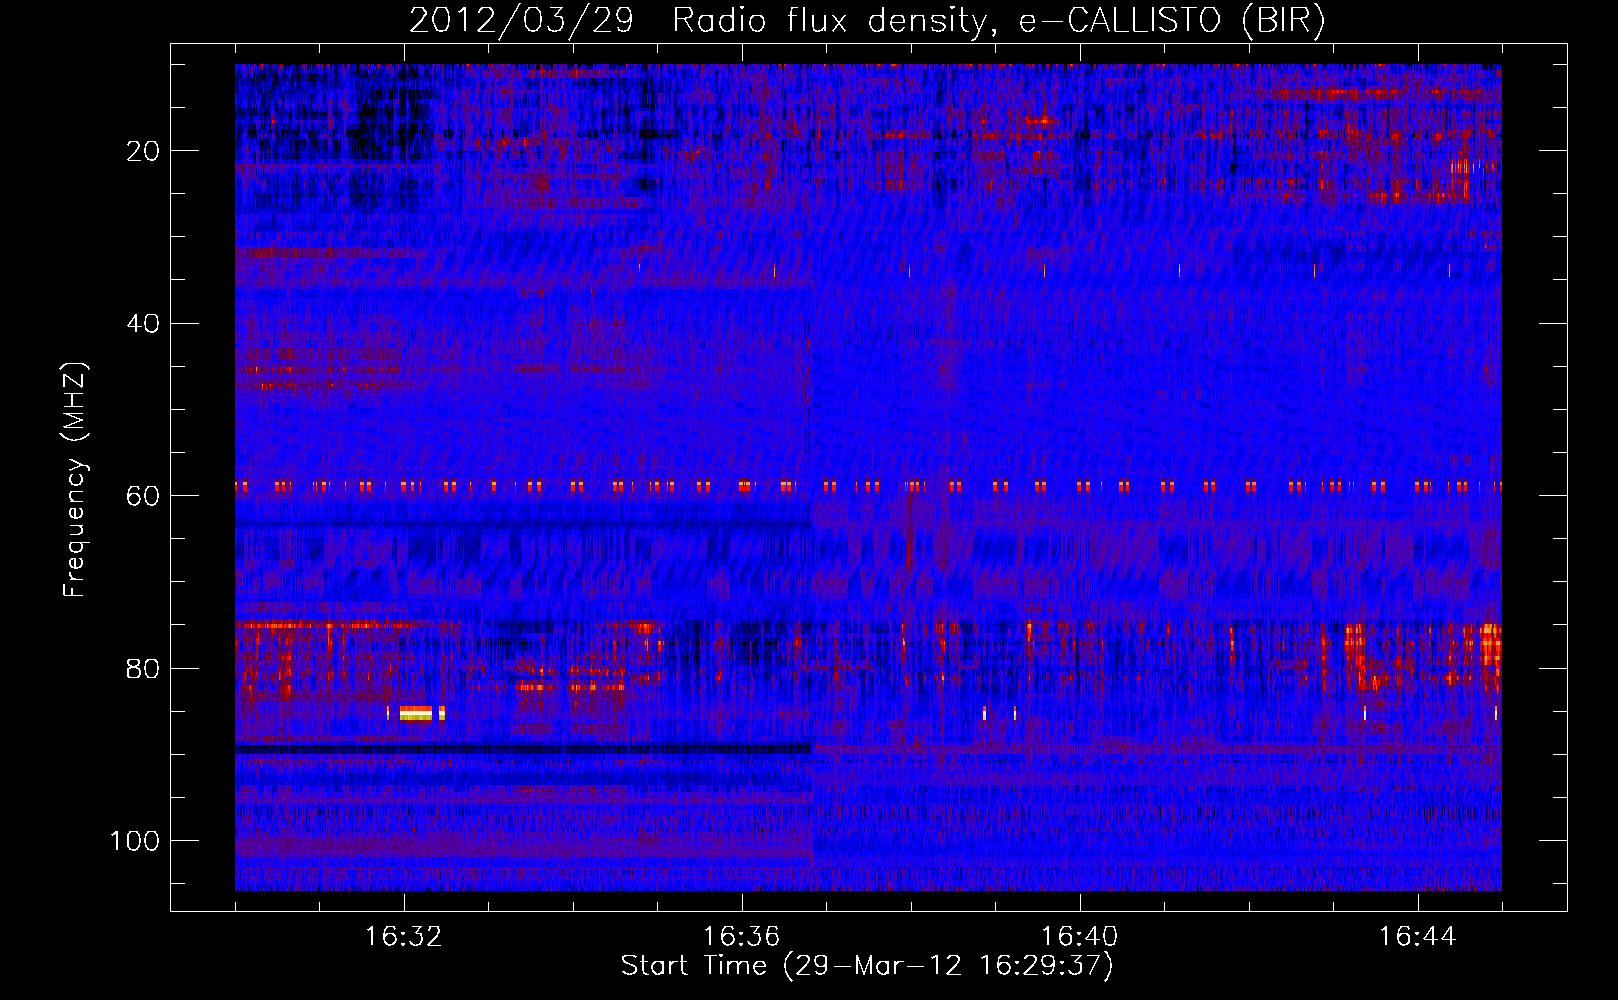Image resolution: width=1618 pixels, height=1000 pixels.
Task: Click the 16:44 time tick label
Action: [x=1417, y=937]
